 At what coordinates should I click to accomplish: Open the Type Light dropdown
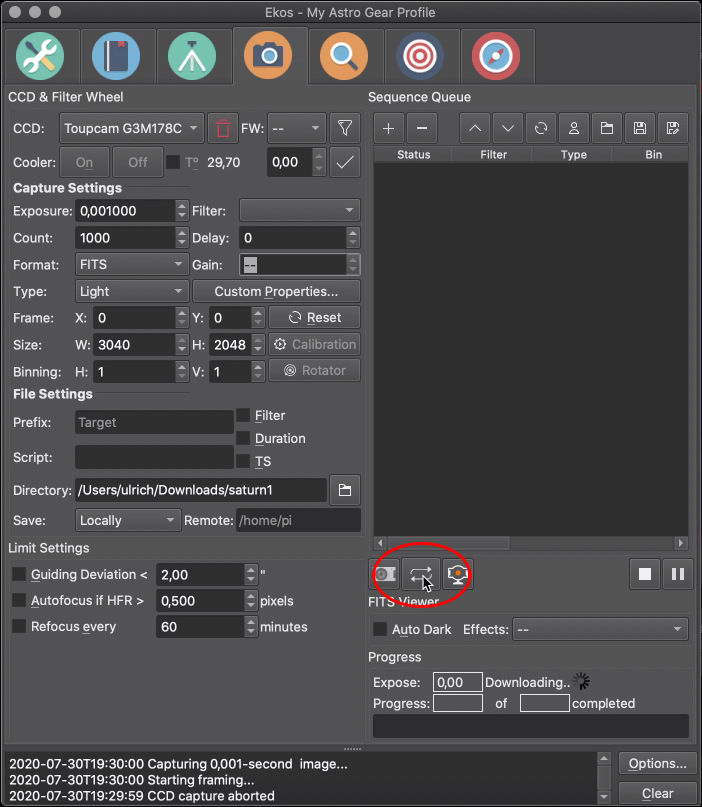coord(132,291)
